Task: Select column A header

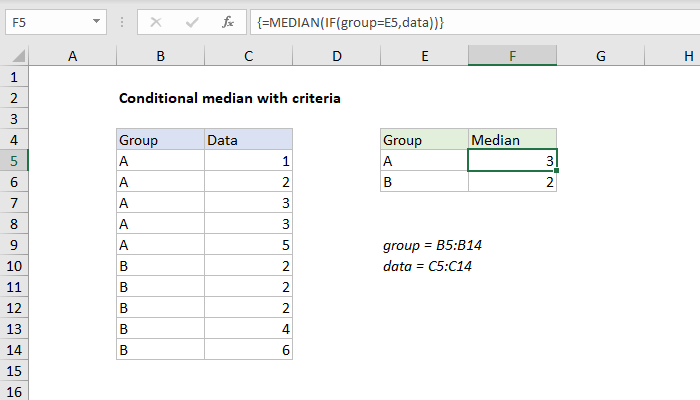Action: click(x=72, y=56)
